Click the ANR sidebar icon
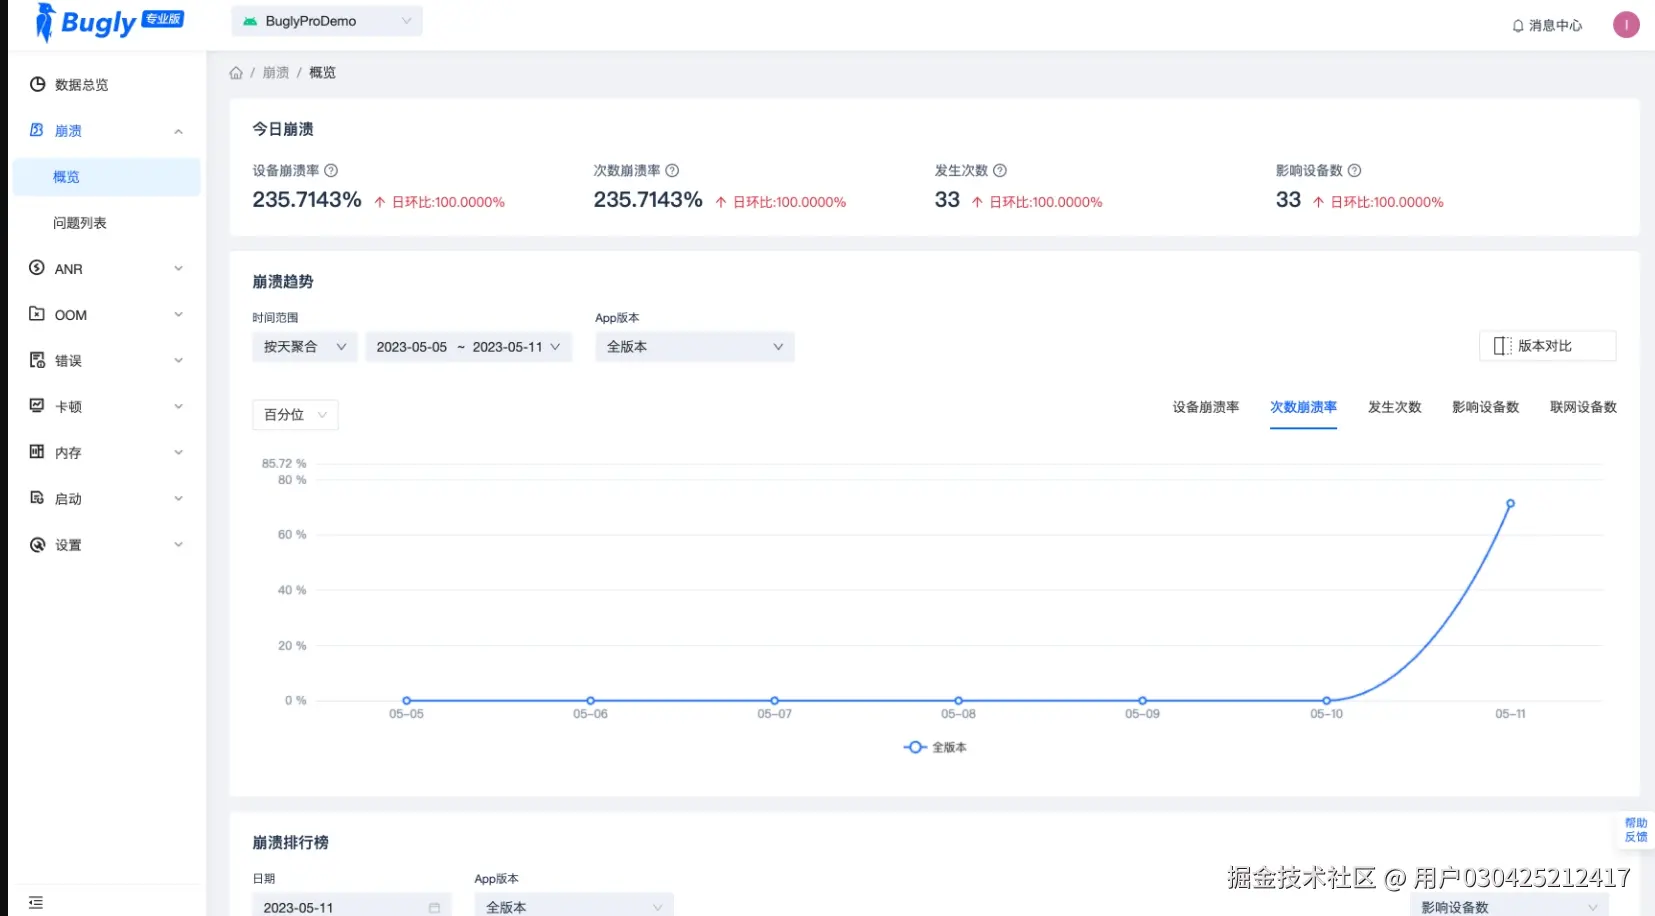This screenshot has width=1655, height=916. tap(37, 268)
